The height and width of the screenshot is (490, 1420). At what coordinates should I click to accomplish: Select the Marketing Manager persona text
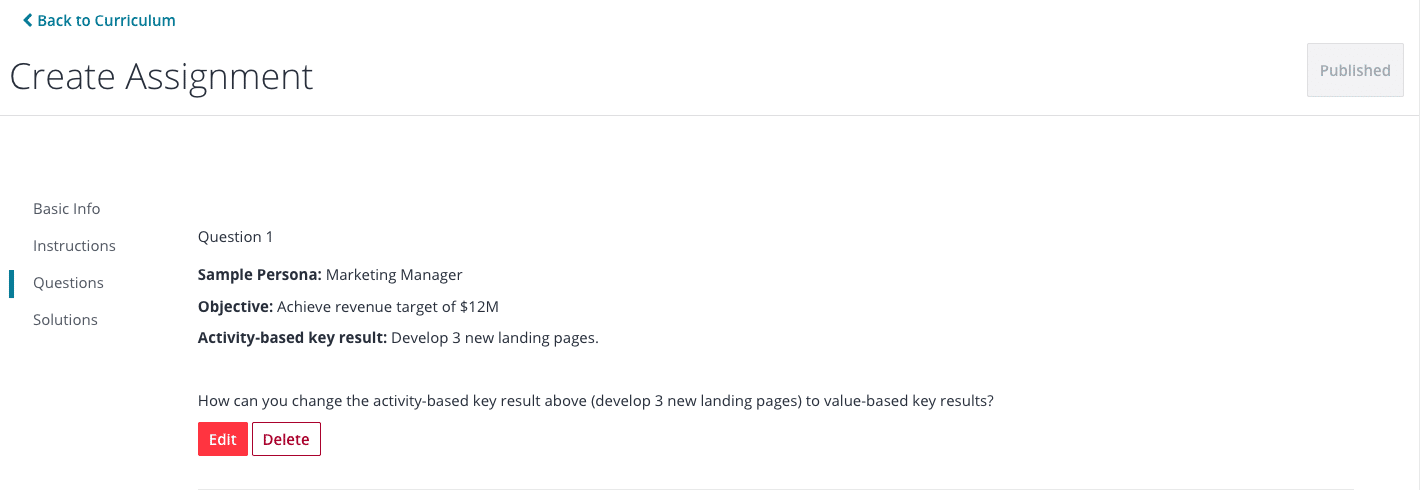click(394, 275)
